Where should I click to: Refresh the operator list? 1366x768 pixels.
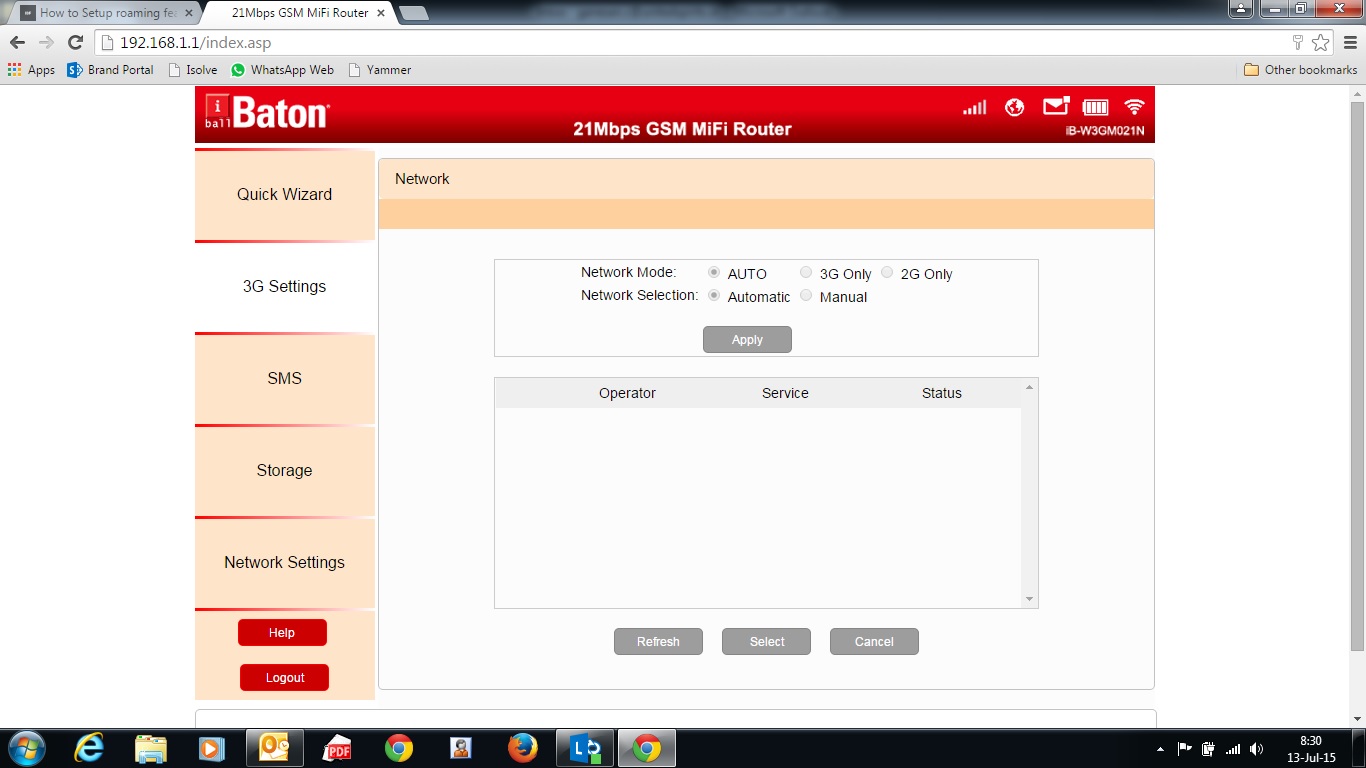tap(658, 642)
